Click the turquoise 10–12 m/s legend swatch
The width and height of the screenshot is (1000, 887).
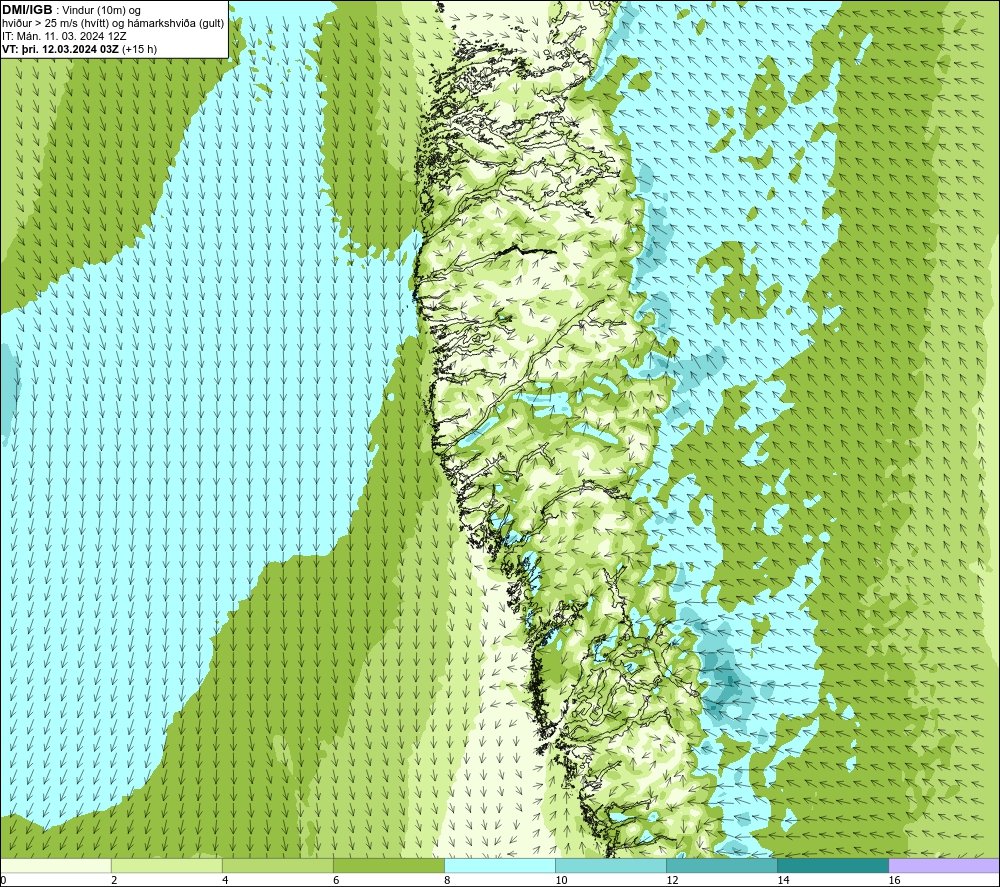click(611, 865)
